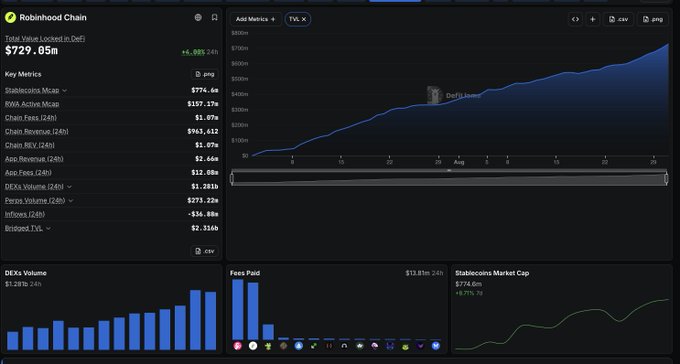
Task: Click App Revenue (24h) label
Action: coord(34,159)
